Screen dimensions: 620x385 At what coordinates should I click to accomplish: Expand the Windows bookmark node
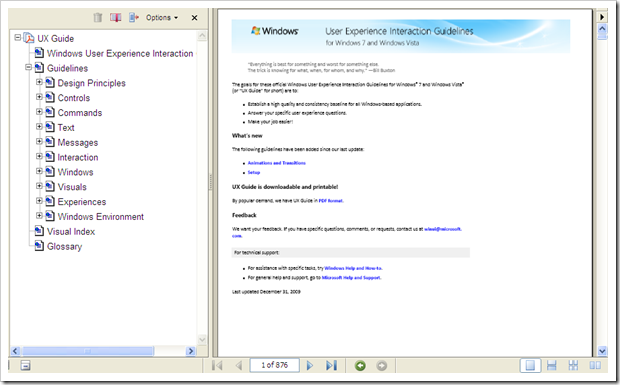pos(39,171)
